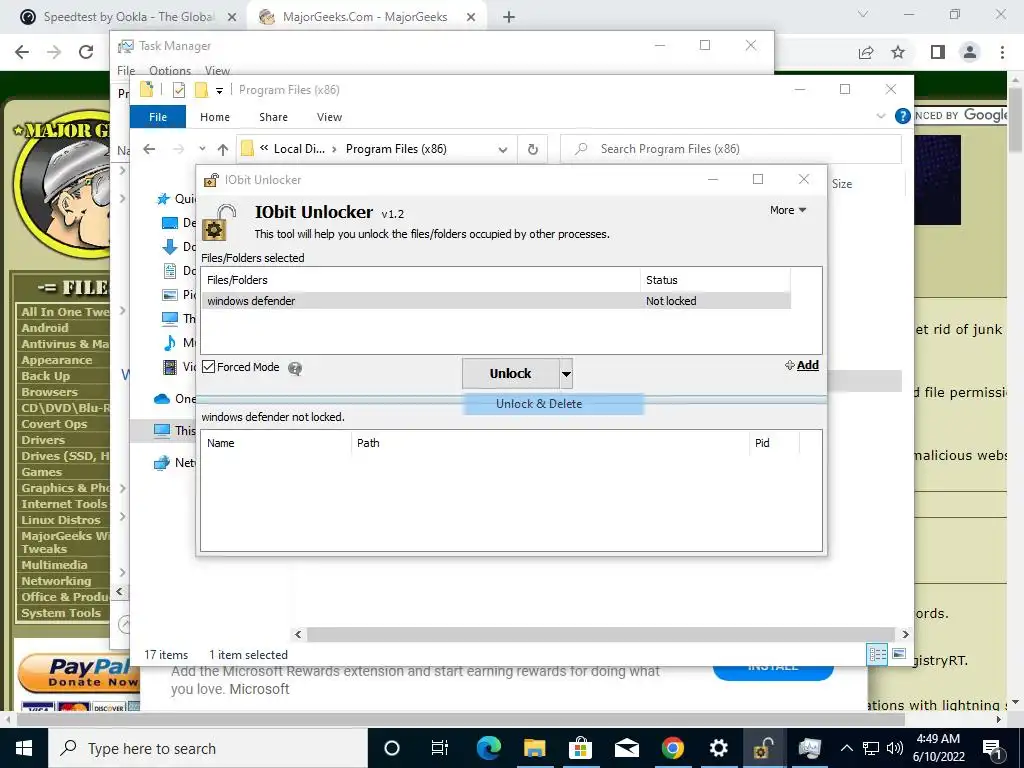1024x768 pixels.
Task: Click Program Files (x86) breadcrumb
Action: (396, 149)
